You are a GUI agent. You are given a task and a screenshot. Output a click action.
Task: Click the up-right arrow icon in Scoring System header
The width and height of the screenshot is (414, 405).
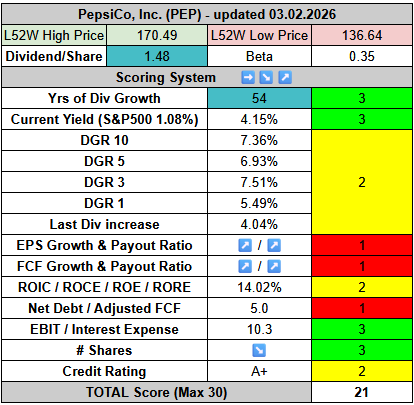pos(285,78)
